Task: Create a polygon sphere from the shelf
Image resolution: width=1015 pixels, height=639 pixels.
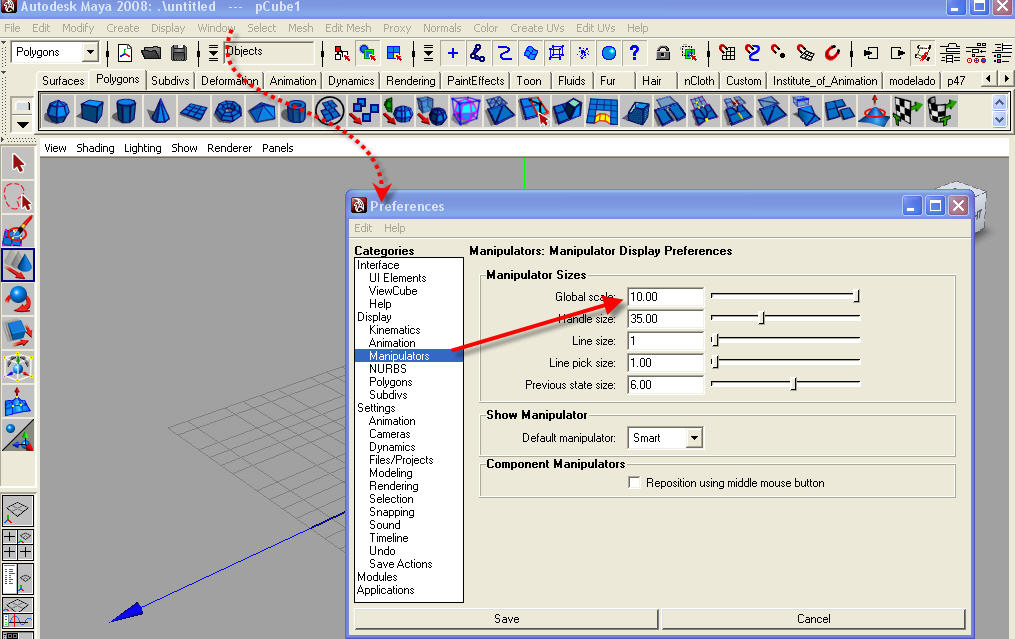Action: tap(58, 111)
